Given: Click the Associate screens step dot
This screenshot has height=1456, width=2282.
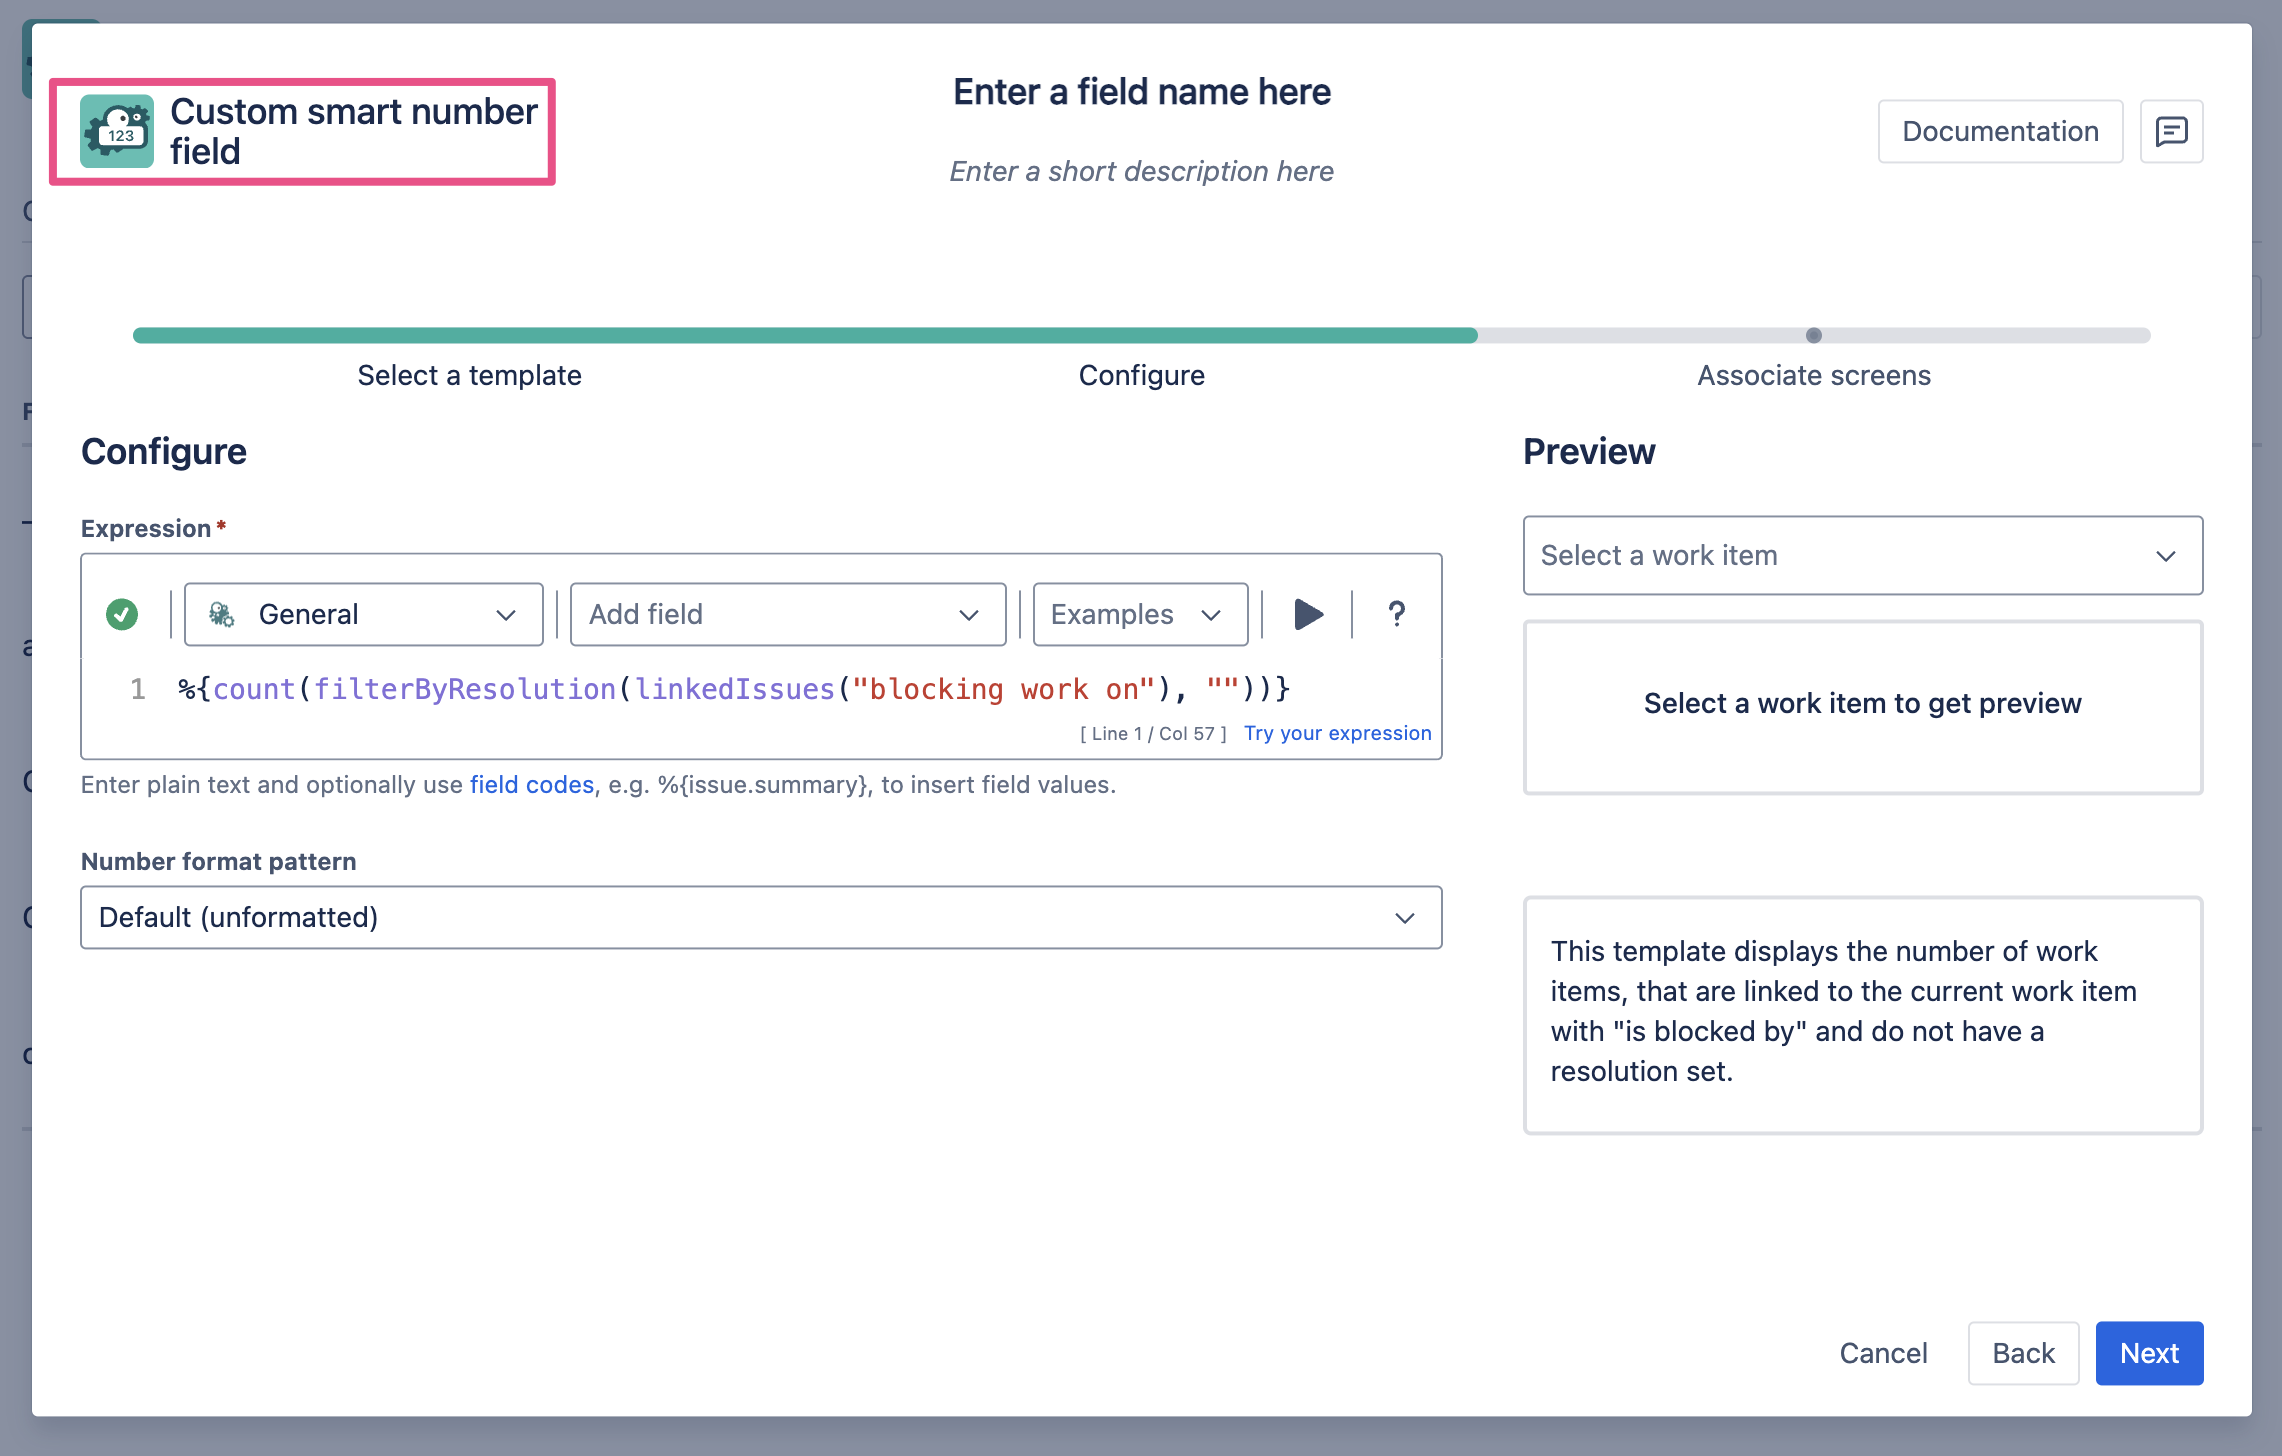Looking at the screenshot, I should 1813,336.
